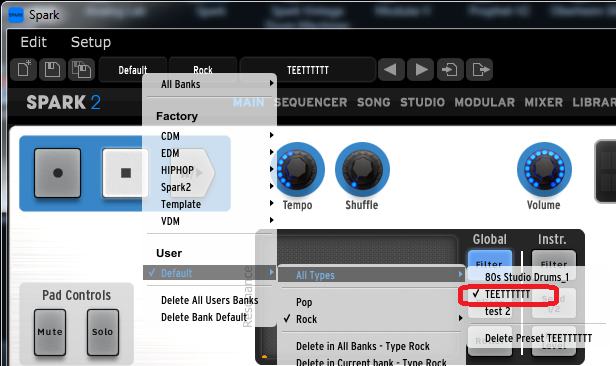Viewport: 616px width, 366px height.
Task: Choose Delete All Users Banks
Action: (x=209, y=300)
